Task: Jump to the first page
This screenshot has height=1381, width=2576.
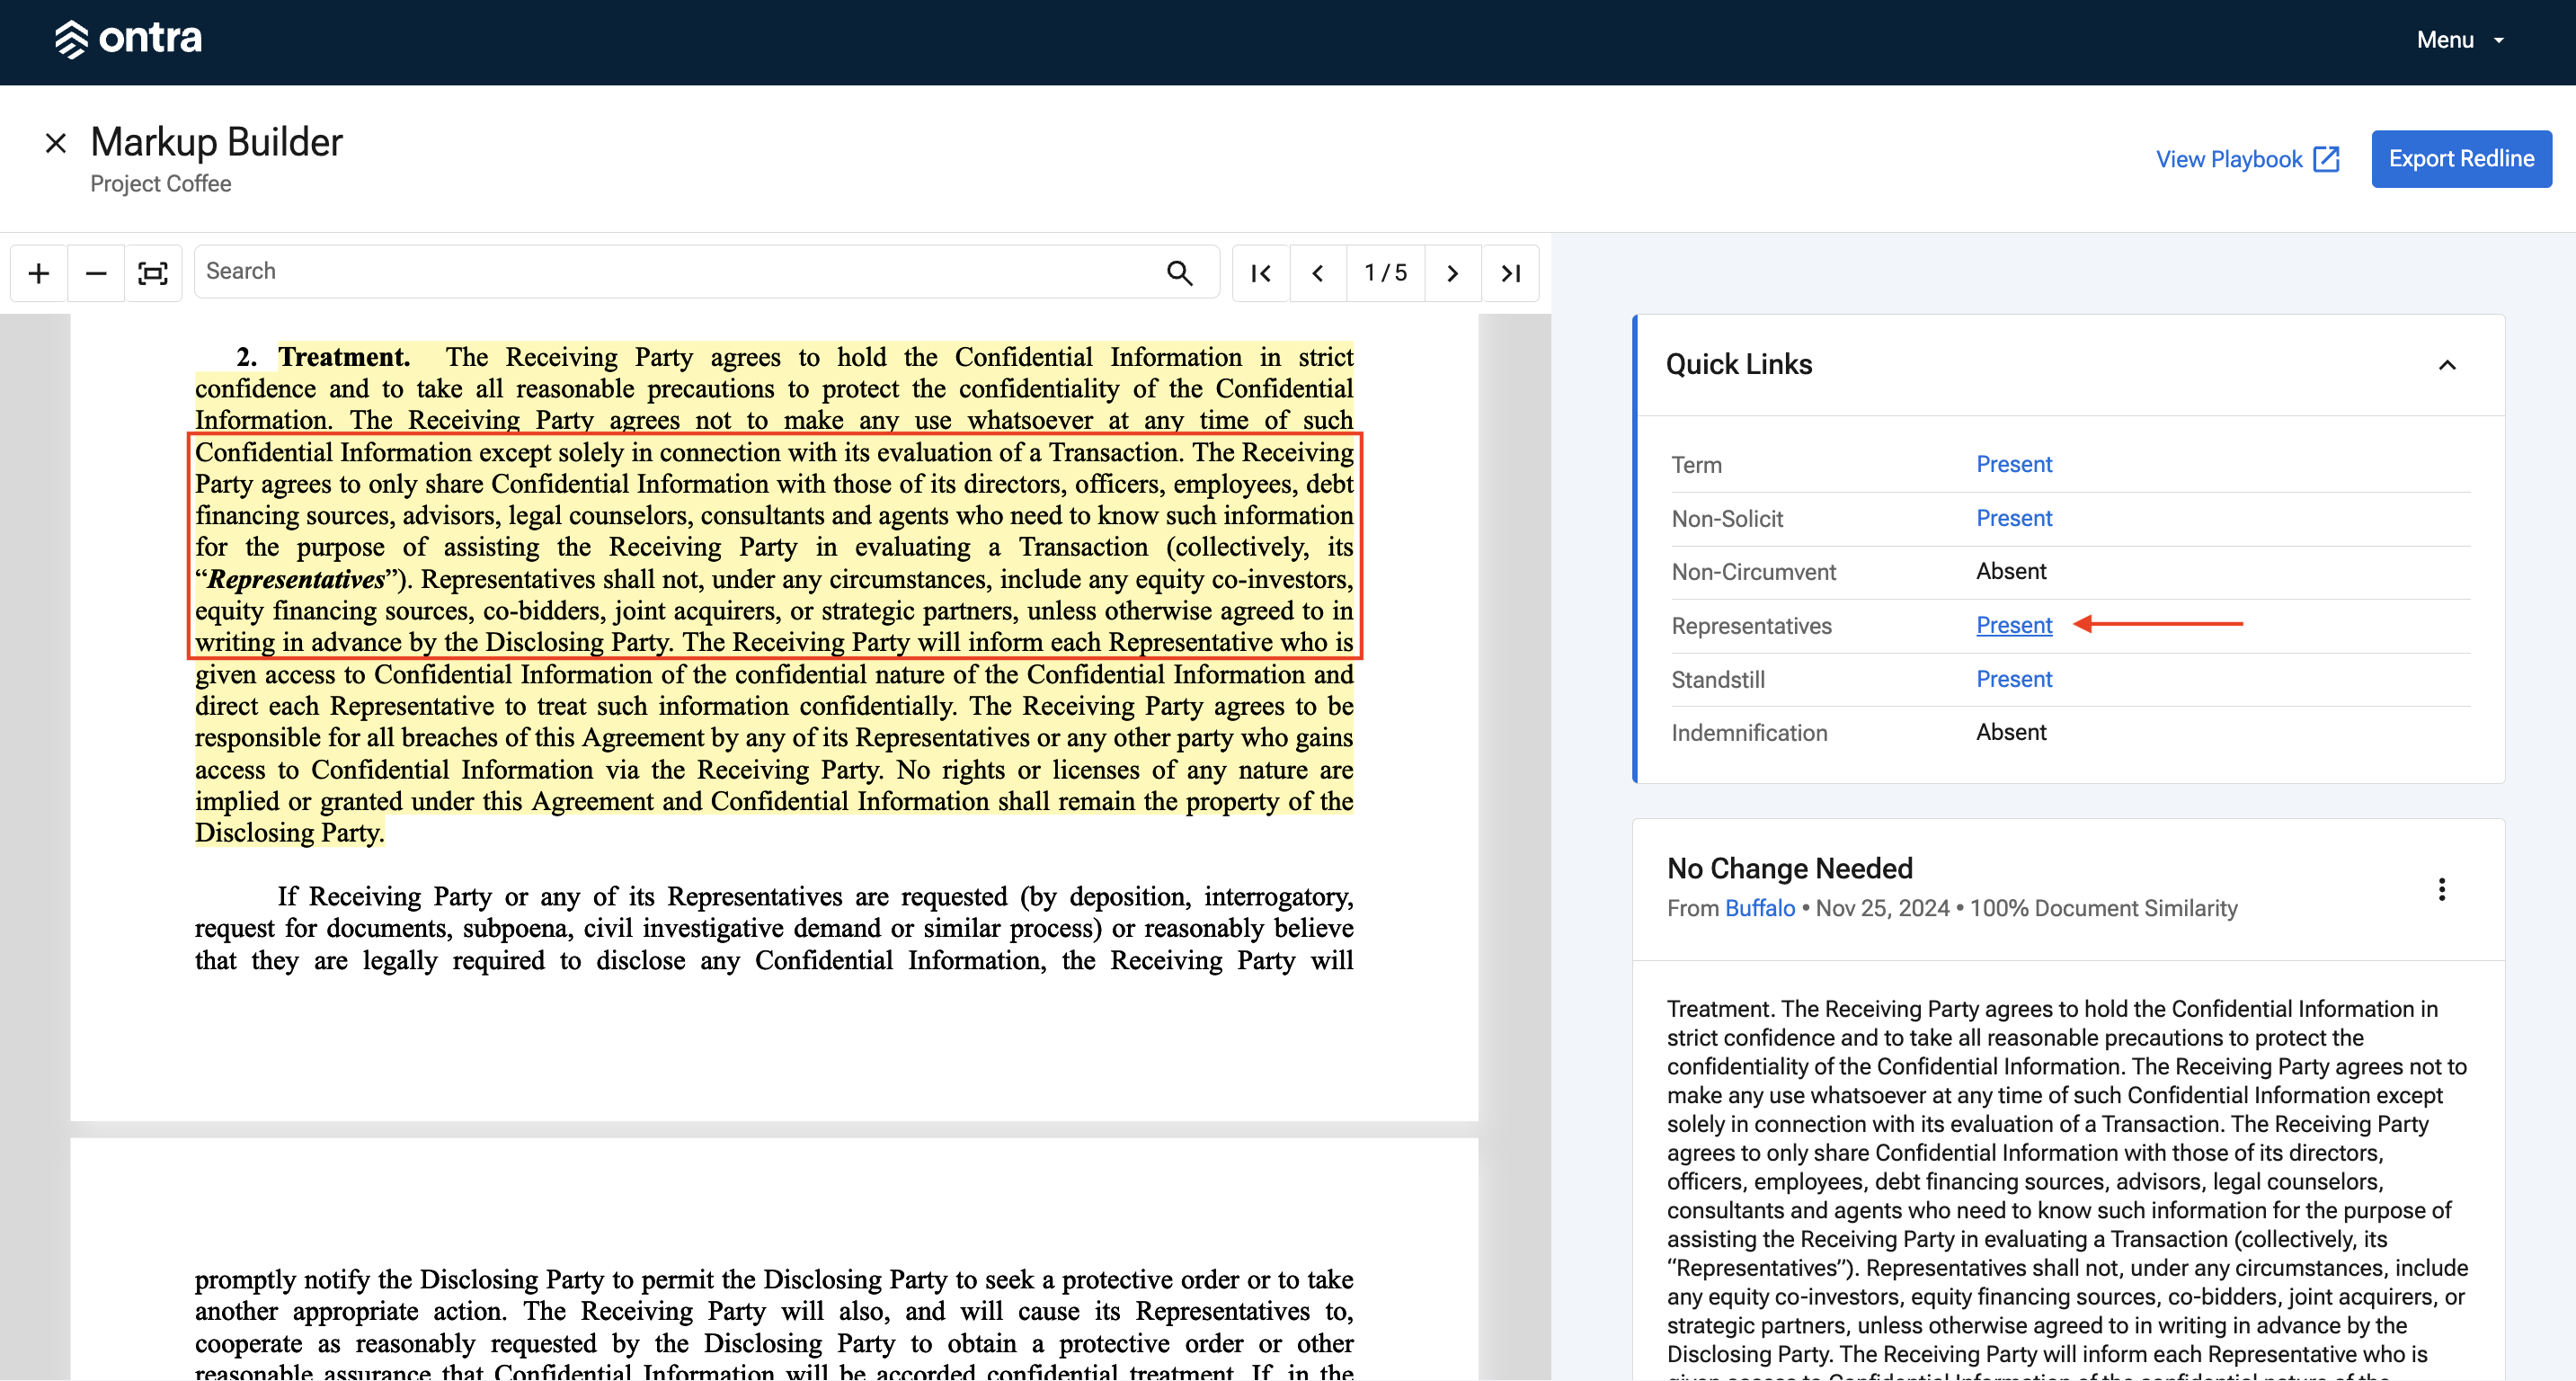Action: pyautogui.click(x=1261, y=273)
